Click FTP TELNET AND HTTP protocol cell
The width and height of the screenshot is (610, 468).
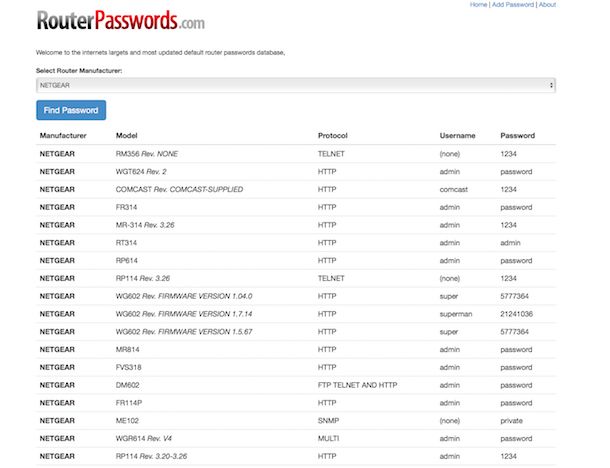[x=358, y=385]
